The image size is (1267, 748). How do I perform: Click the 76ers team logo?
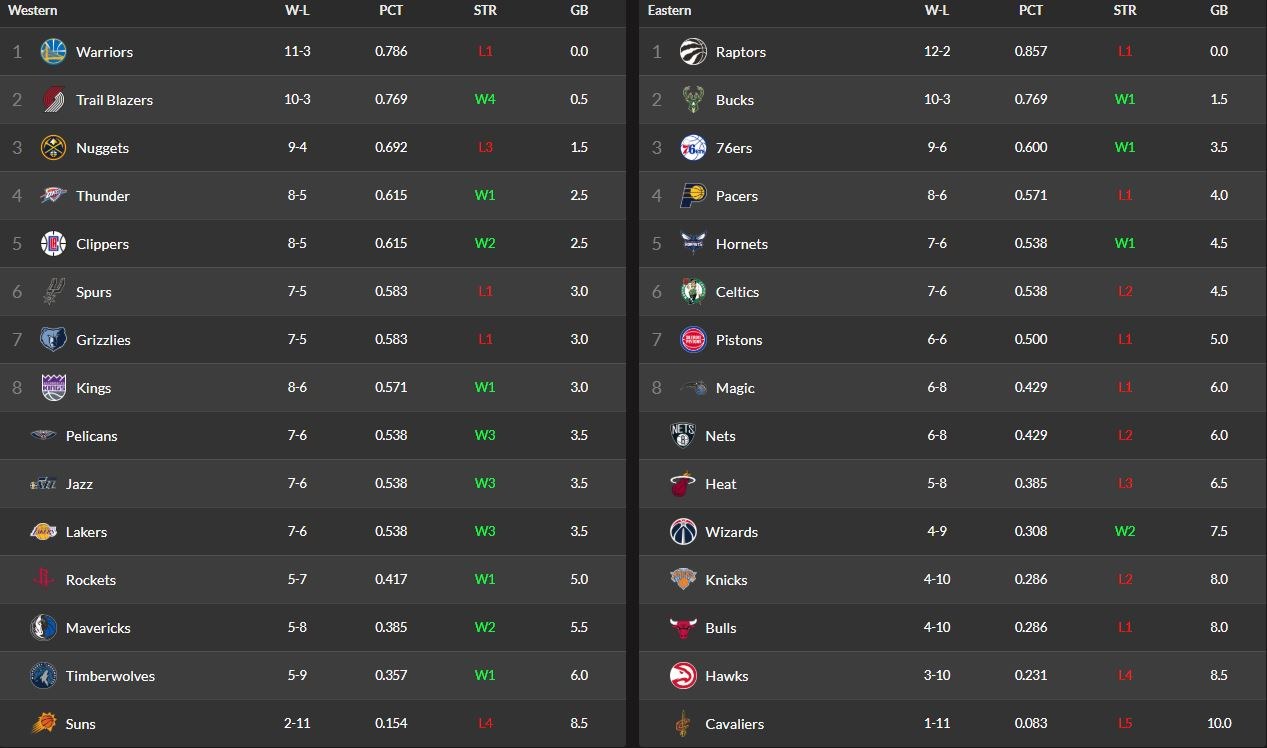click(693, 148)
